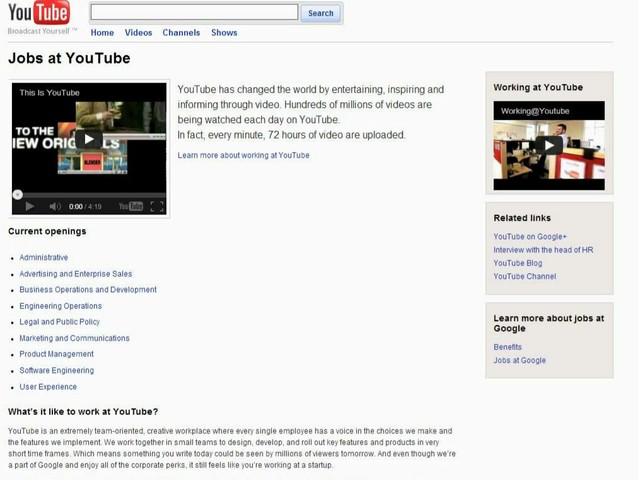
Task: Open User Experience openings
Action: [x=48, y=387]
